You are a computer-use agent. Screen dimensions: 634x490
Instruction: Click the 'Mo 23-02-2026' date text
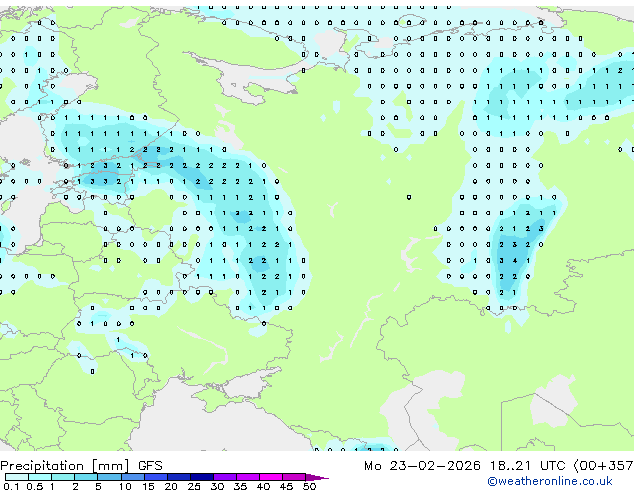422,466
